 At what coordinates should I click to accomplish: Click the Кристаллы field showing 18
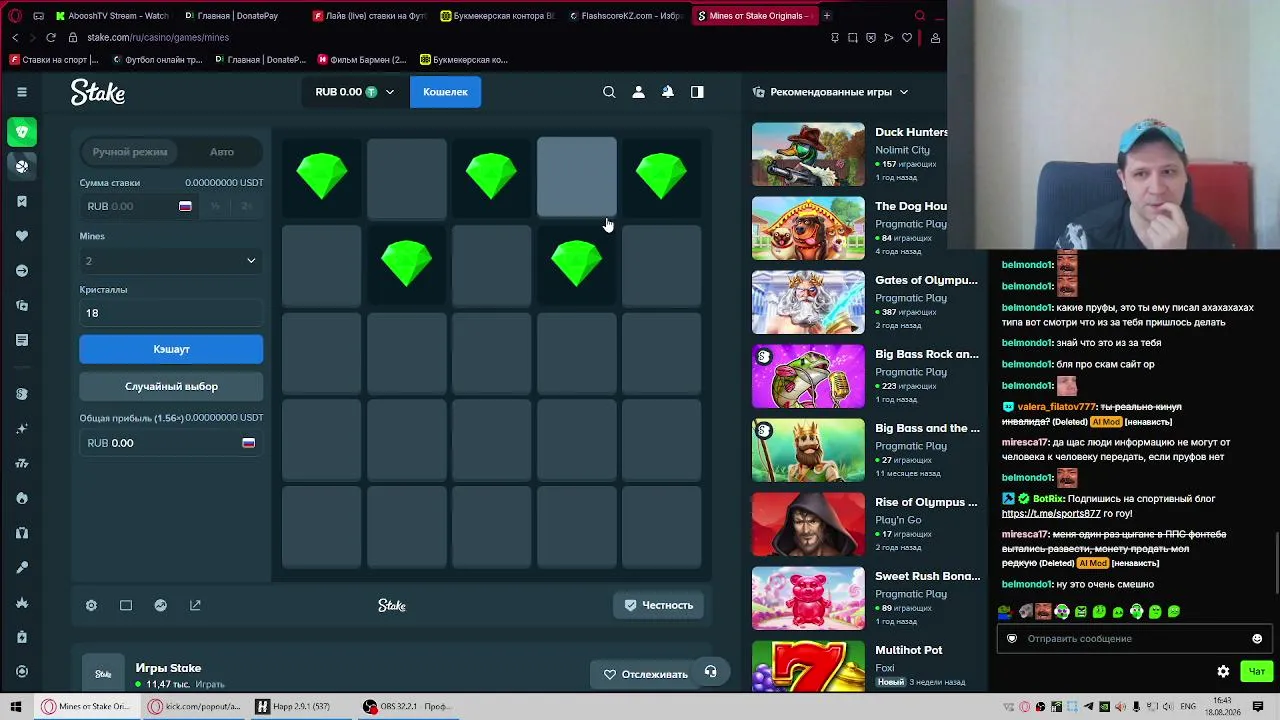[171, 313]
